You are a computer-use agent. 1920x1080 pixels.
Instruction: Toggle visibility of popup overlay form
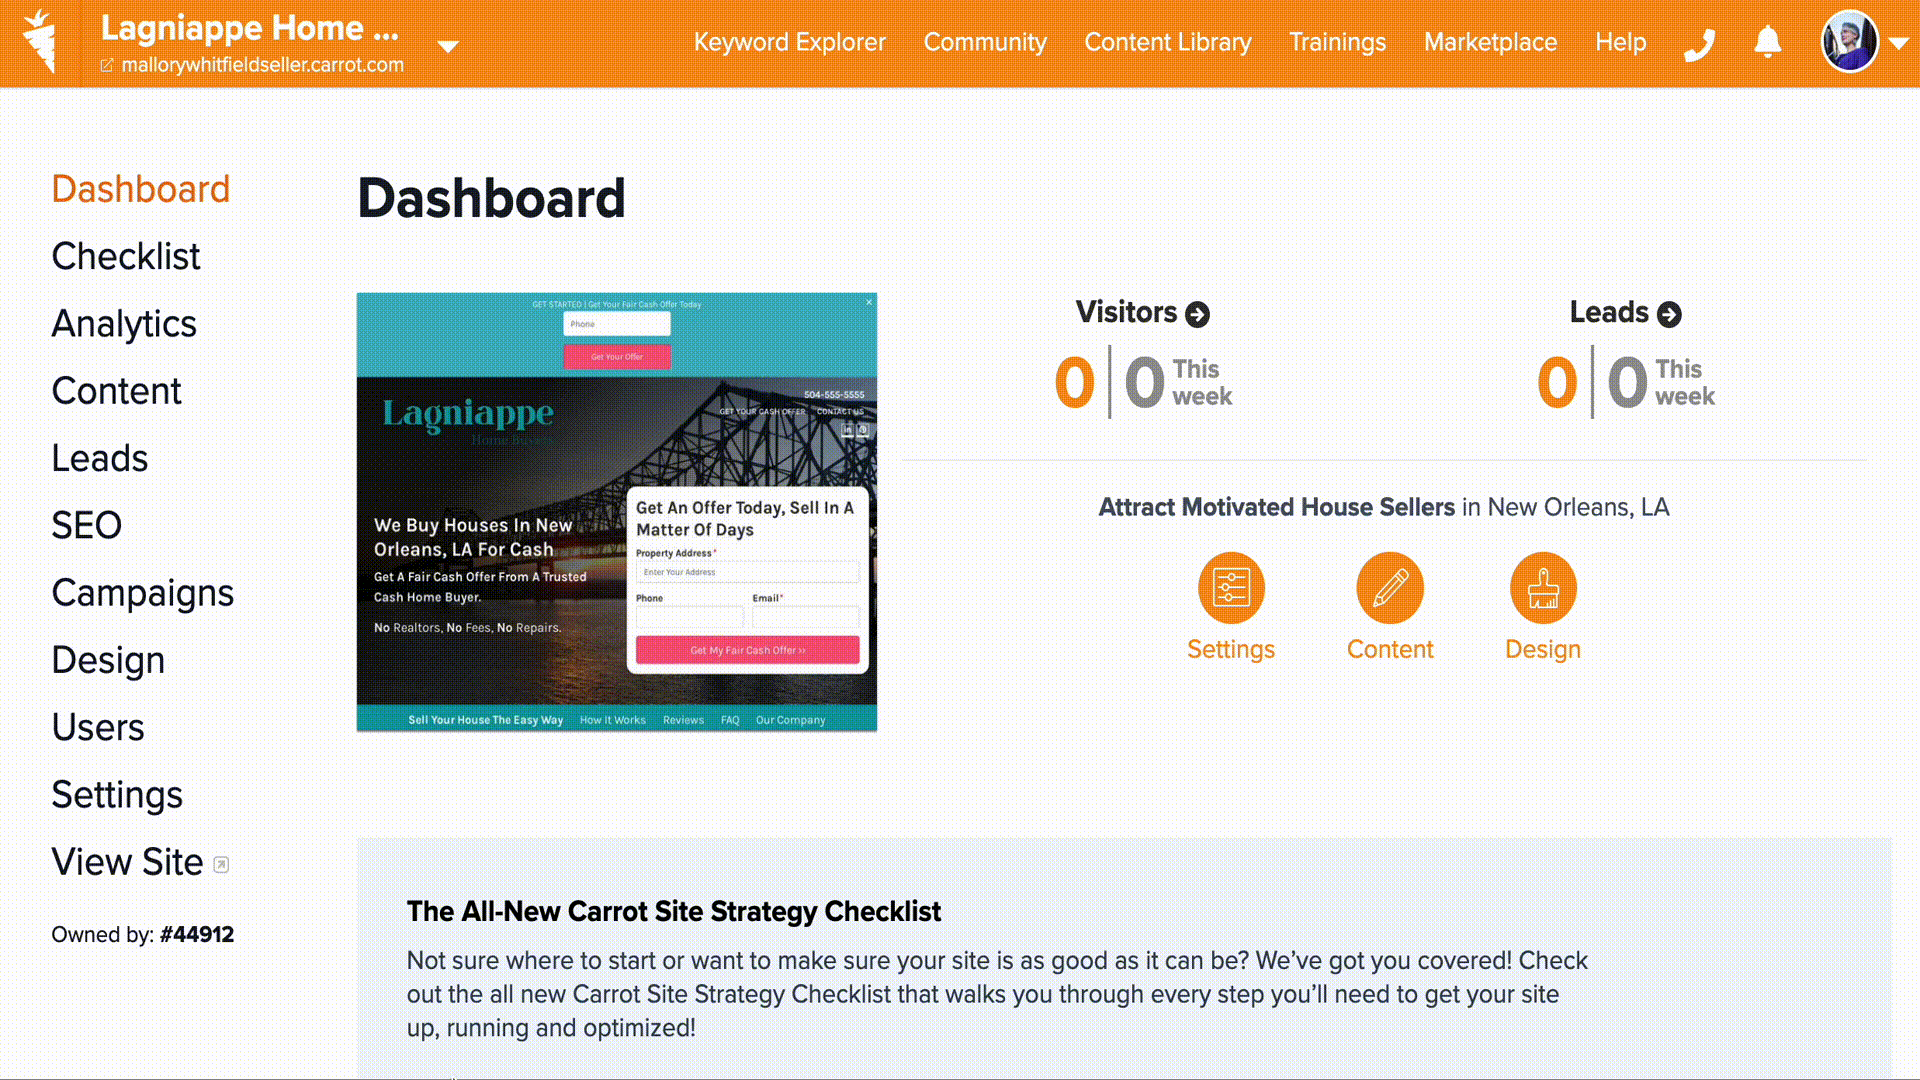point(869,301)
